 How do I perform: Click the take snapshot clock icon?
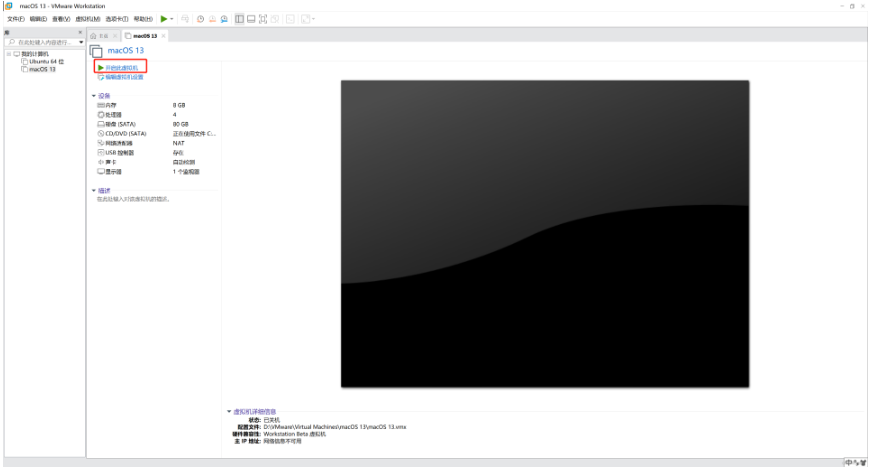(200, 19)
